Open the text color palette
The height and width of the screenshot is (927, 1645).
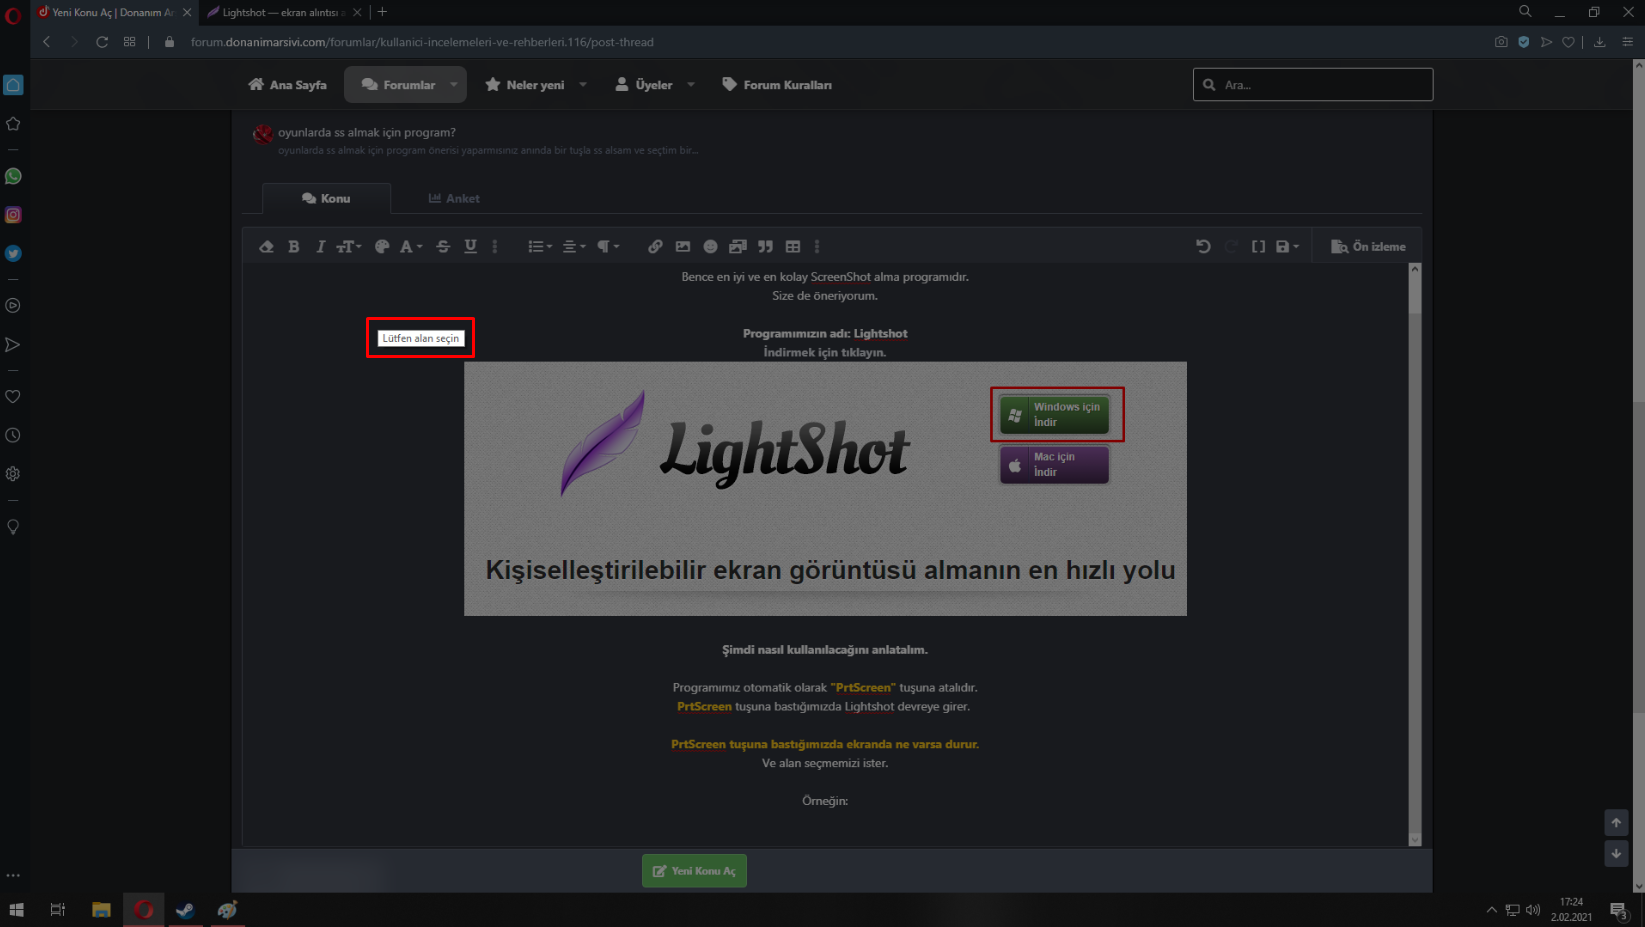(x=382, y=247)
